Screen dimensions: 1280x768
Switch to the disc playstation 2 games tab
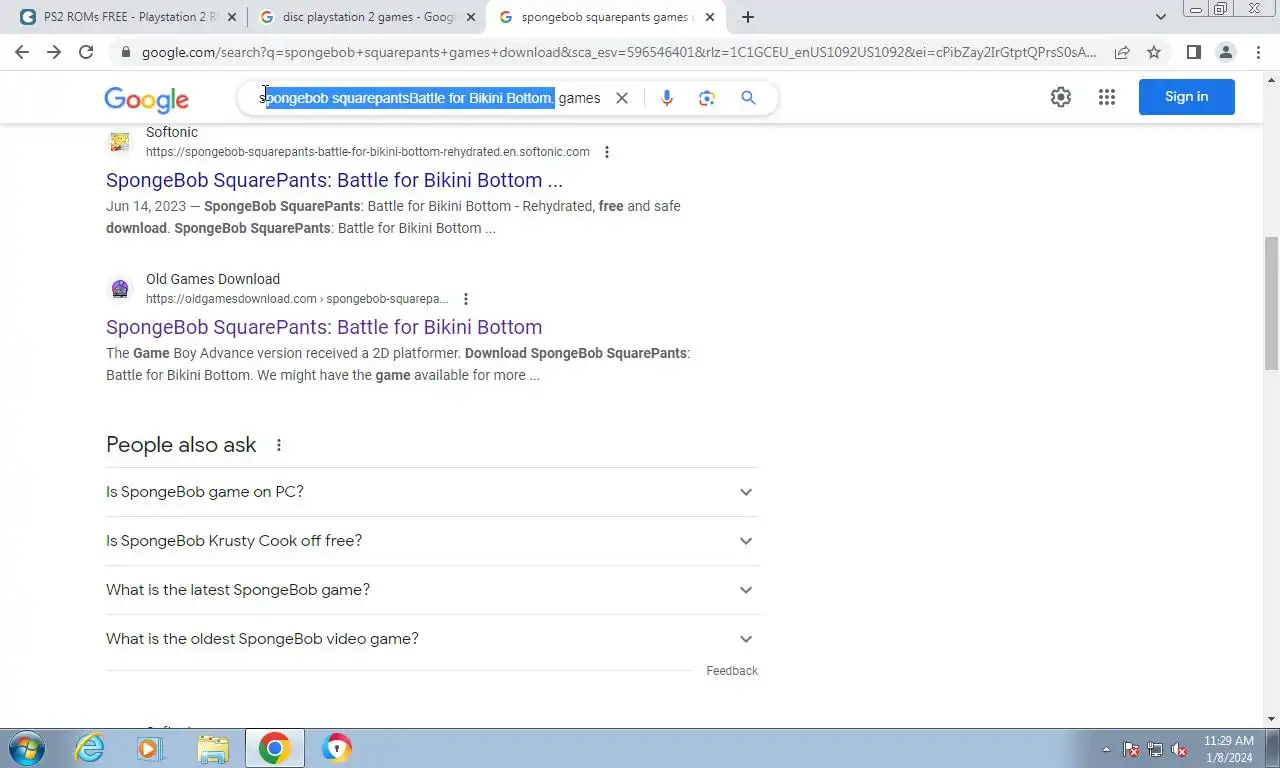(x=366, y=17)
